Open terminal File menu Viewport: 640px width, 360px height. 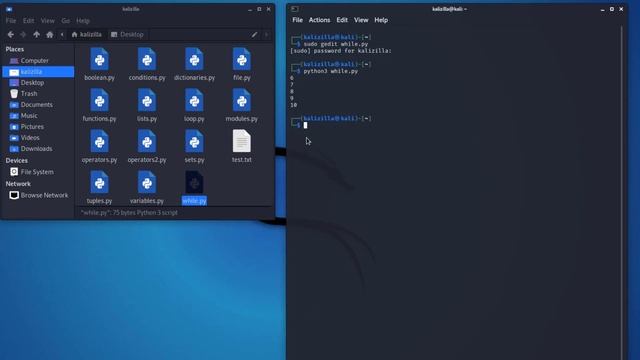click(x=297, y=20)
